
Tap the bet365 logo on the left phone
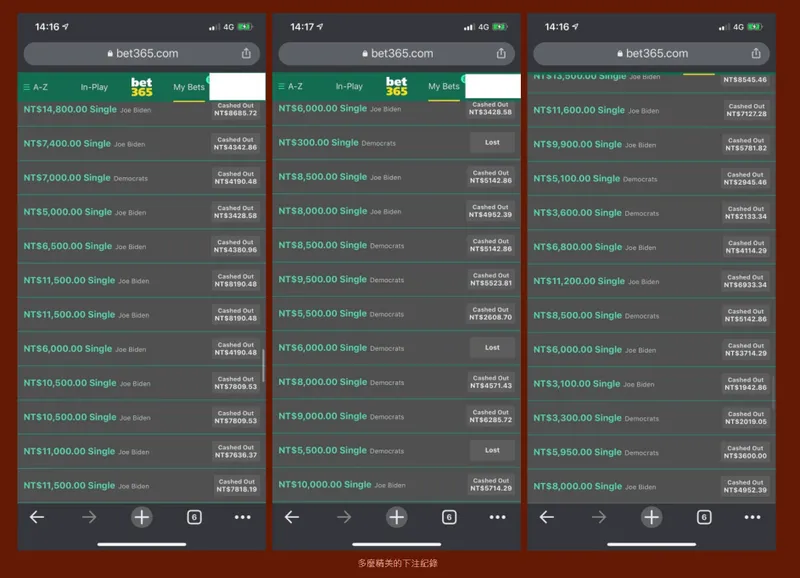tap(141, 87)
